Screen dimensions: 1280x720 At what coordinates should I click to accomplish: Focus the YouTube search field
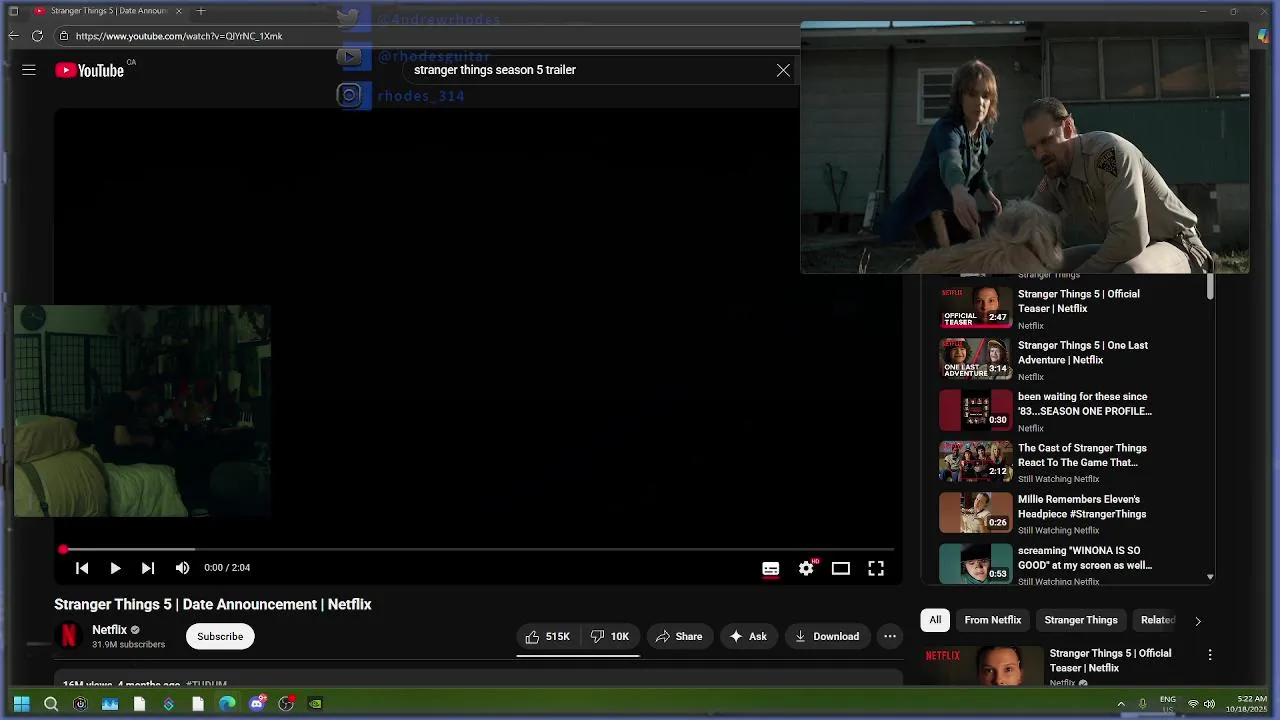590,70
